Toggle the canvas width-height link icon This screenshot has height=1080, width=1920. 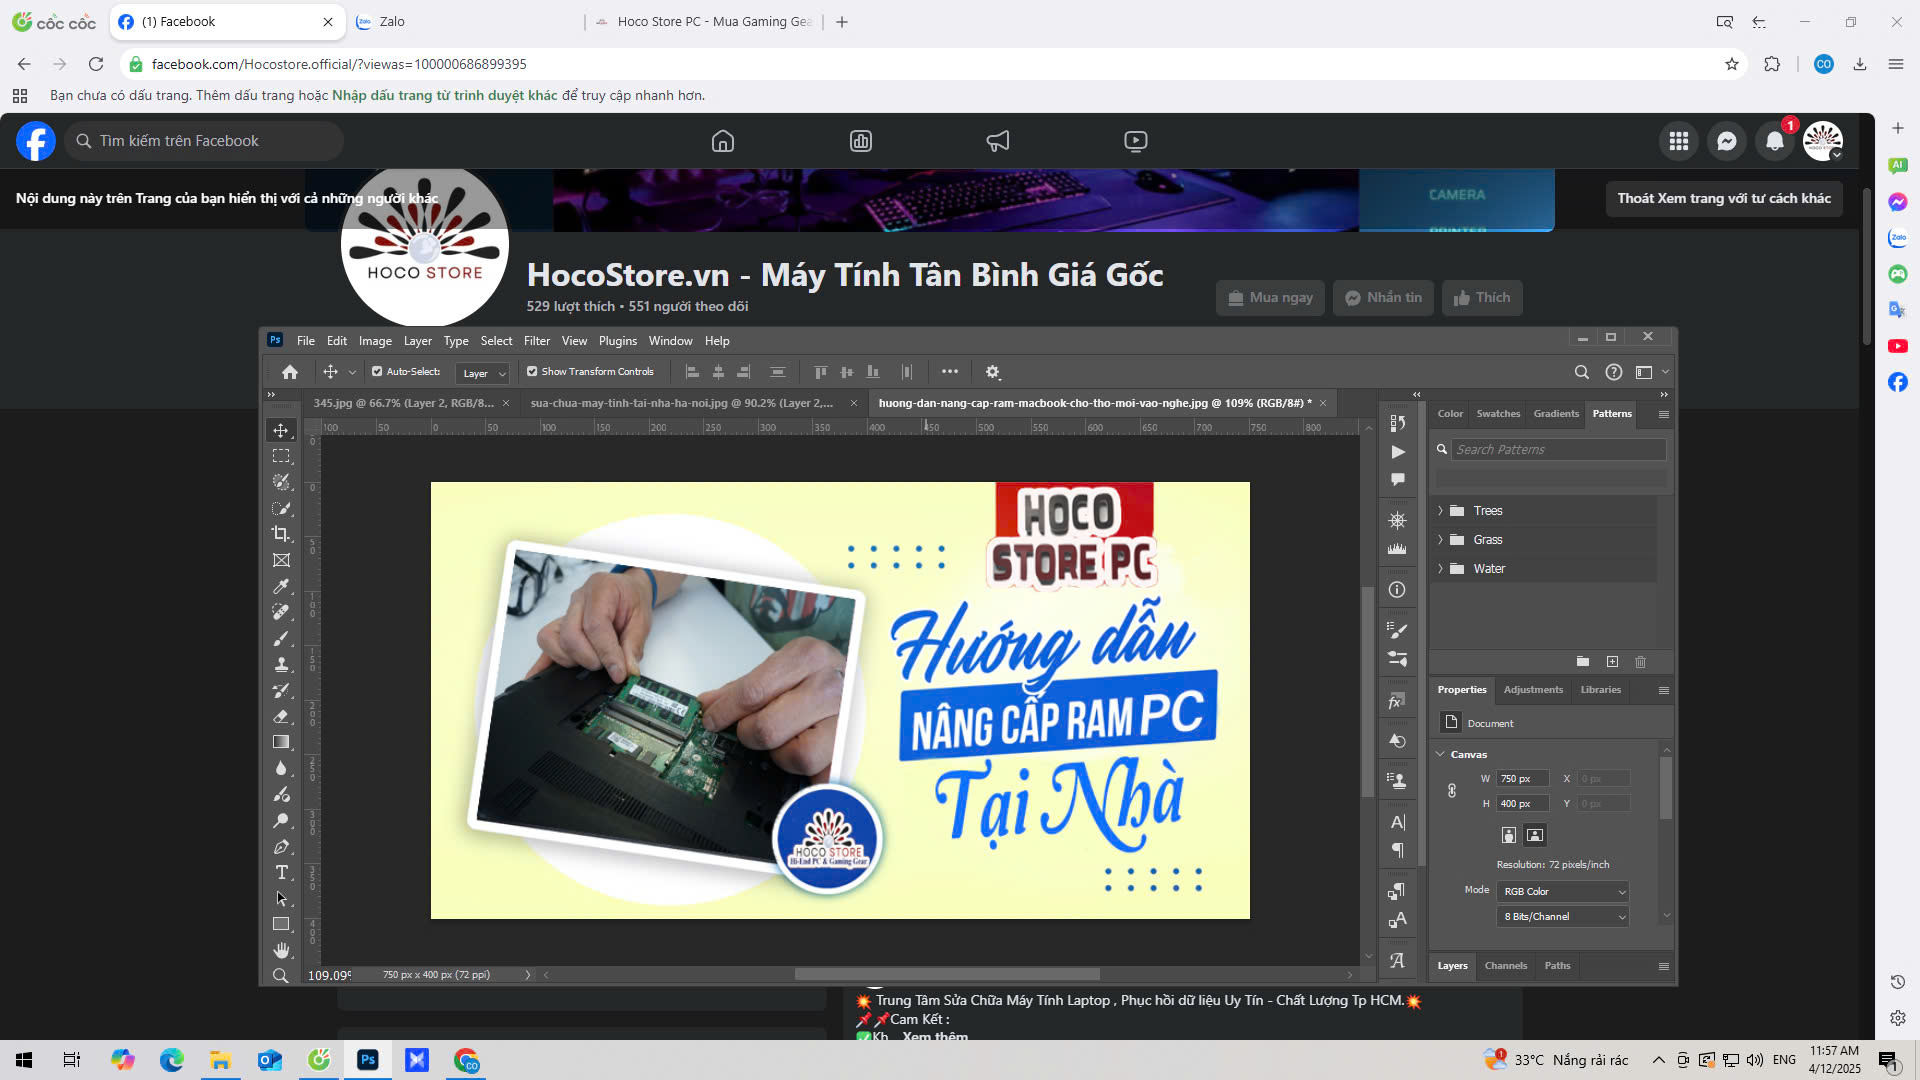click(1452, 791)
